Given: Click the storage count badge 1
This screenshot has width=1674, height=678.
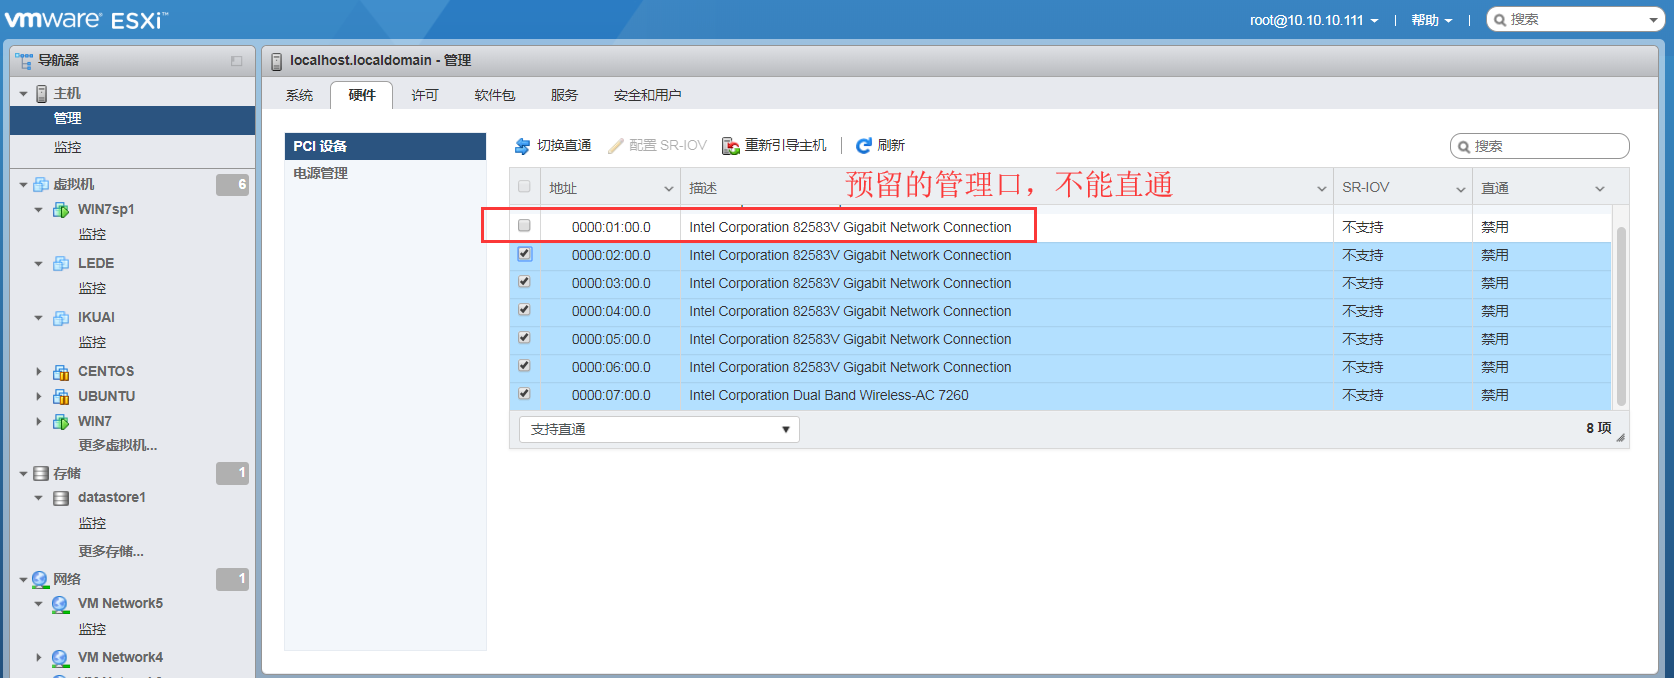Looking at the screenshot, I should (x=232, y=473).
